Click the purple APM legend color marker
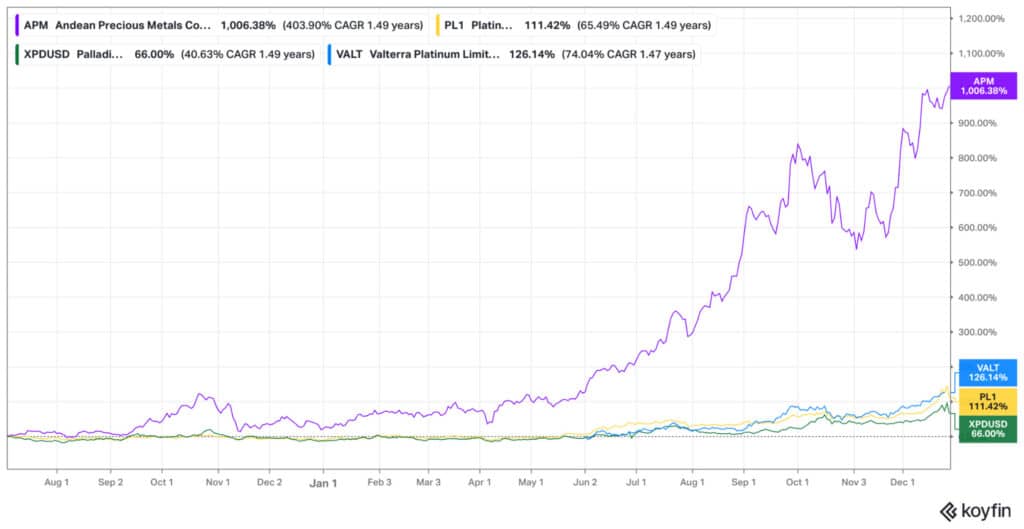Image resolution: width=1024 pixels, height=529 pixels. point(19,23)
